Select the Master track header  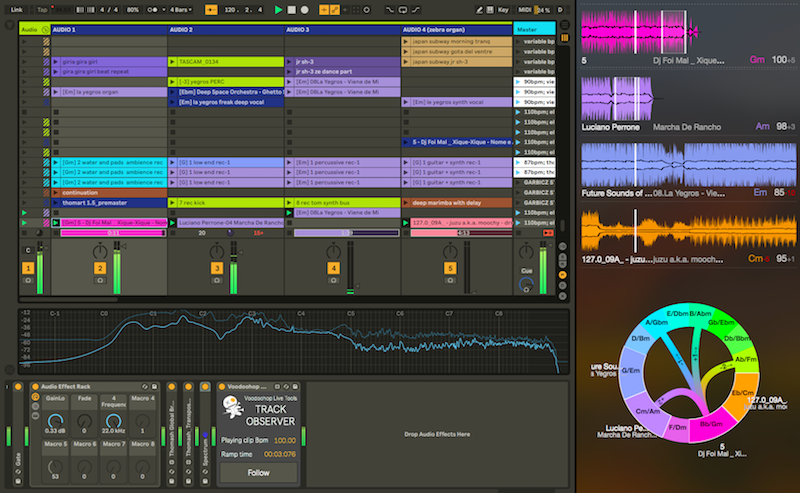[x=534, y=30]
